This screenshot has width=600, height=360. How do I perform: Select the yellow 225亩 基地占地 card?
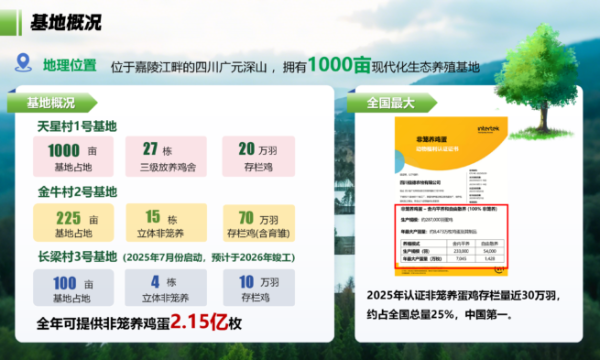pos(73,223)
